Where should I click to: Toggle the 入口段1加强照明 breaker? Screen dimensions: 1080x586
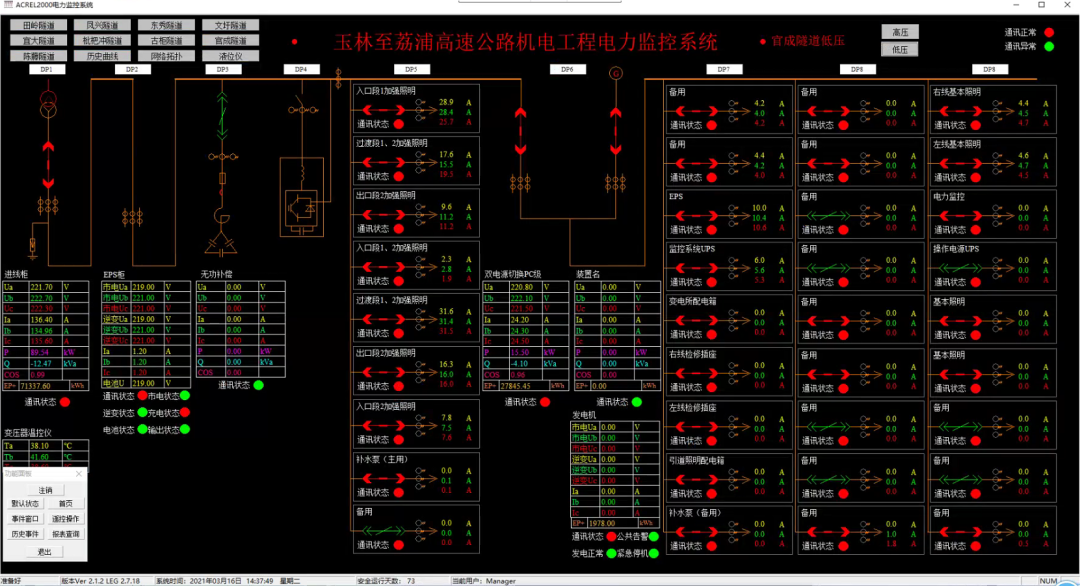[x=384, y=110]
